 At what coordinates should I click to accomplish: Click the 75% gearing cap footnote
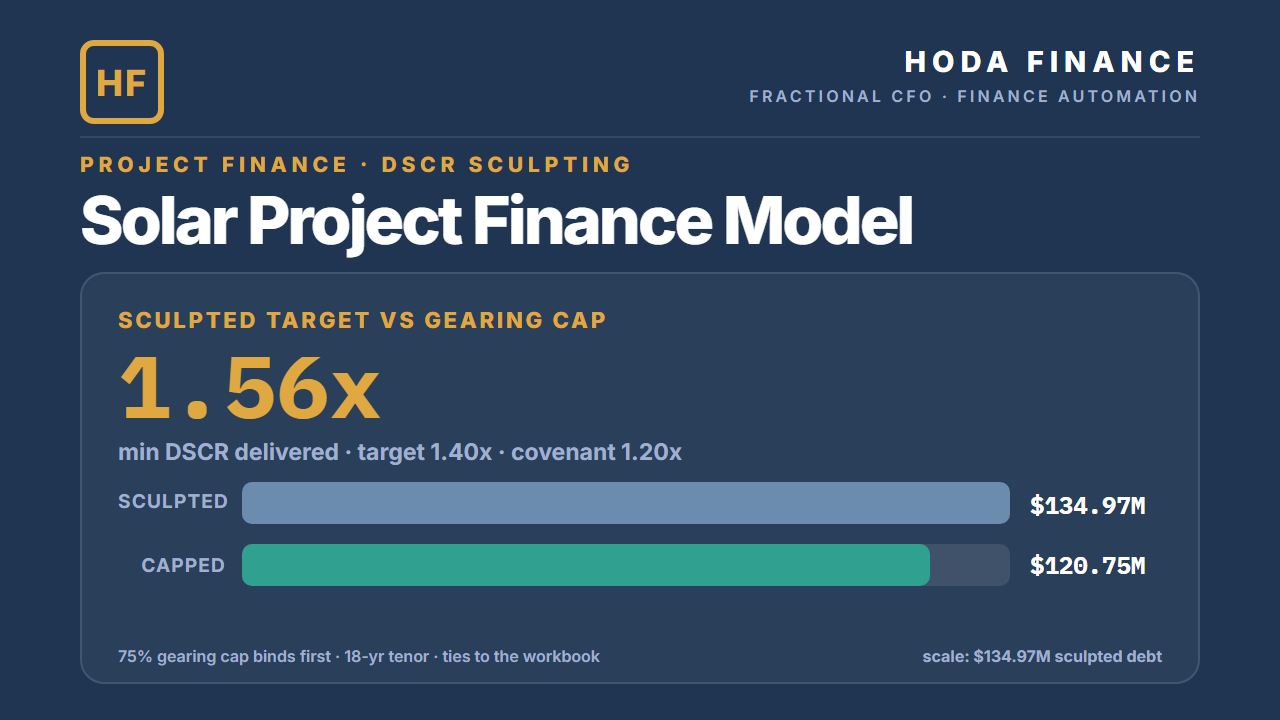pos(359,657)
